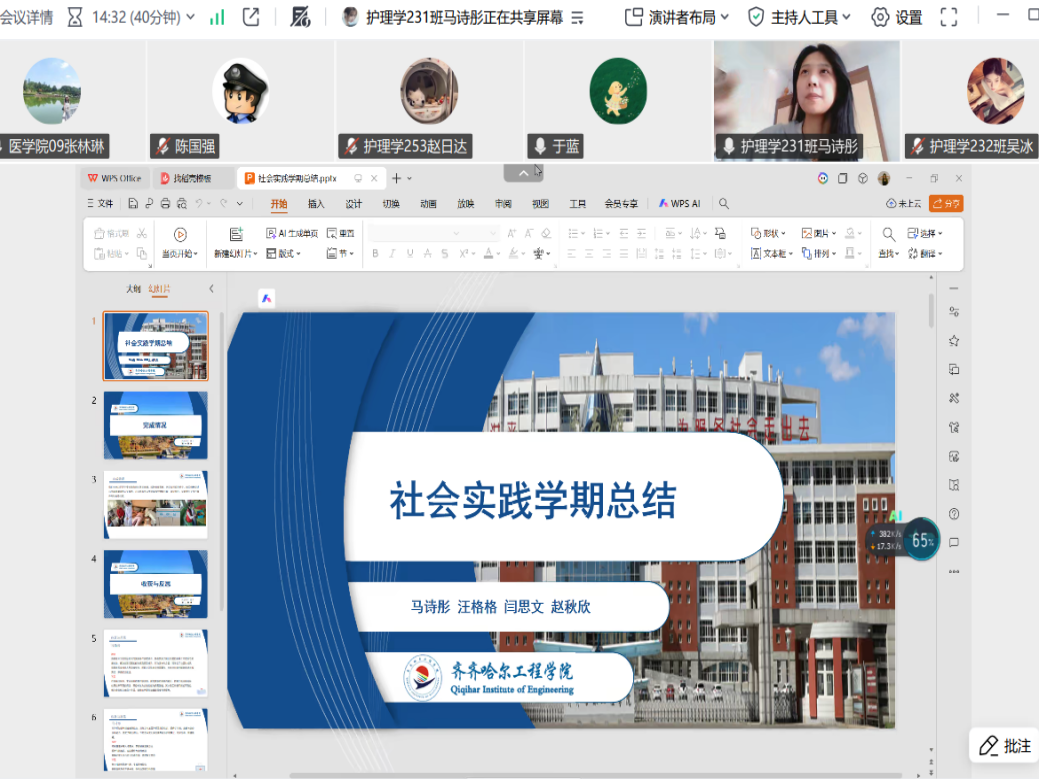Toggle bold formatting in ribbon
The width and height of the screenshot is (1039, 779).
(376, 254)
